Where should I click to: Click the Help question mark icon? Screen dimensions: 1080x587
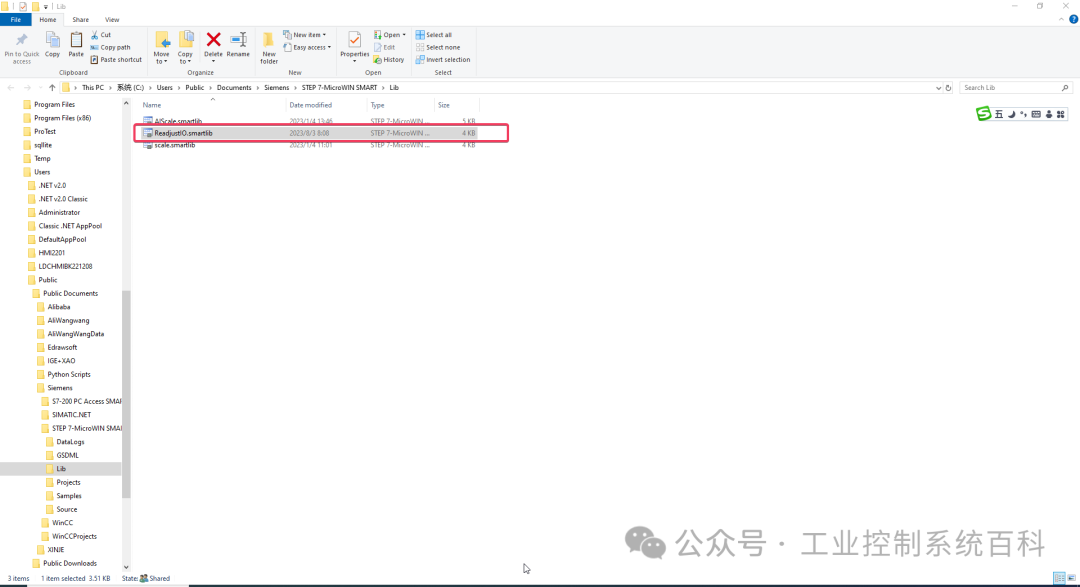point(1073,19)
